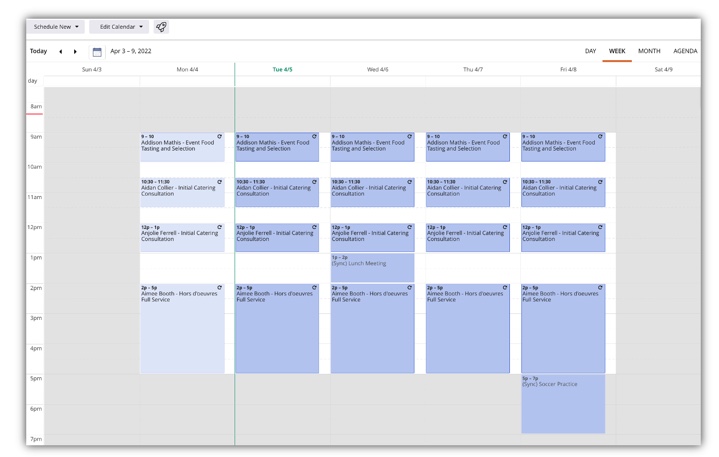This screenshot has width=719, height=457.
Task: Jump to Today
Action: (39, 51)
